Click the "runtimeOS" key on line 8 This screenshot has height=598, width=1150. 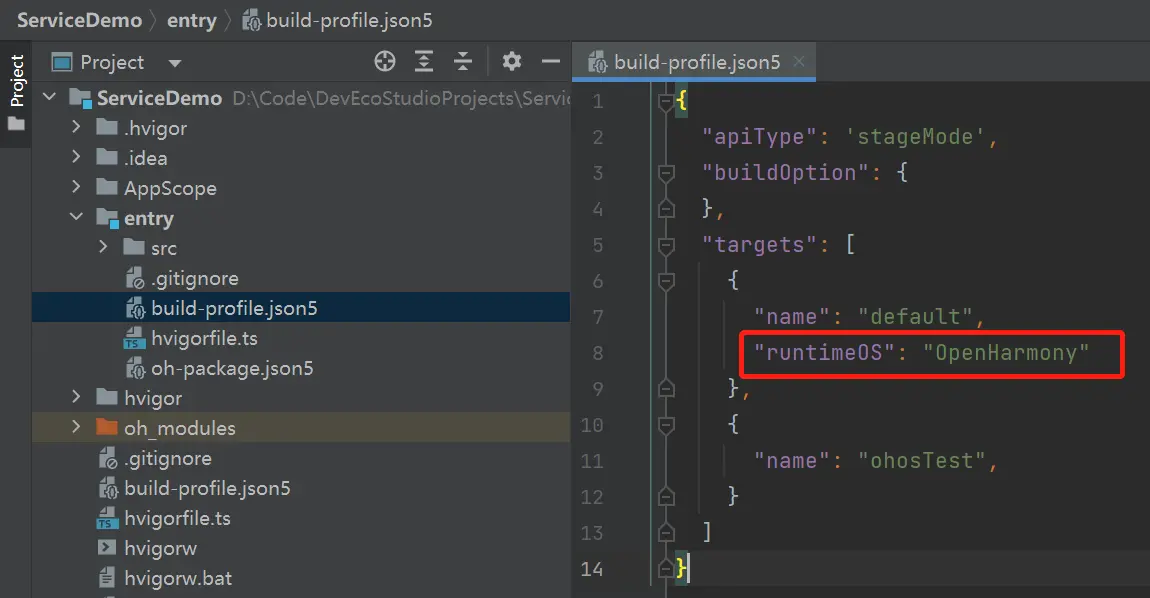click(x=824, y=352)
